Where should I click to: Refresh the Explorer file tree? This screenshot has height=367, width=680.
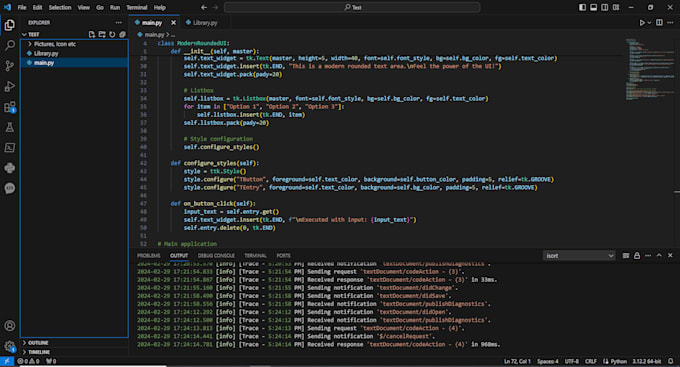tap(112, 34)
